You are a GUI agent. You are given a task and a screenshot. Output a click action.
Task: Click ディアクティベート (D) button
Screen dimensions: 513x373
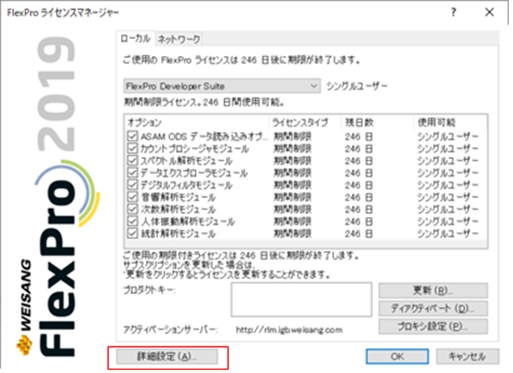tap(433, 308)
